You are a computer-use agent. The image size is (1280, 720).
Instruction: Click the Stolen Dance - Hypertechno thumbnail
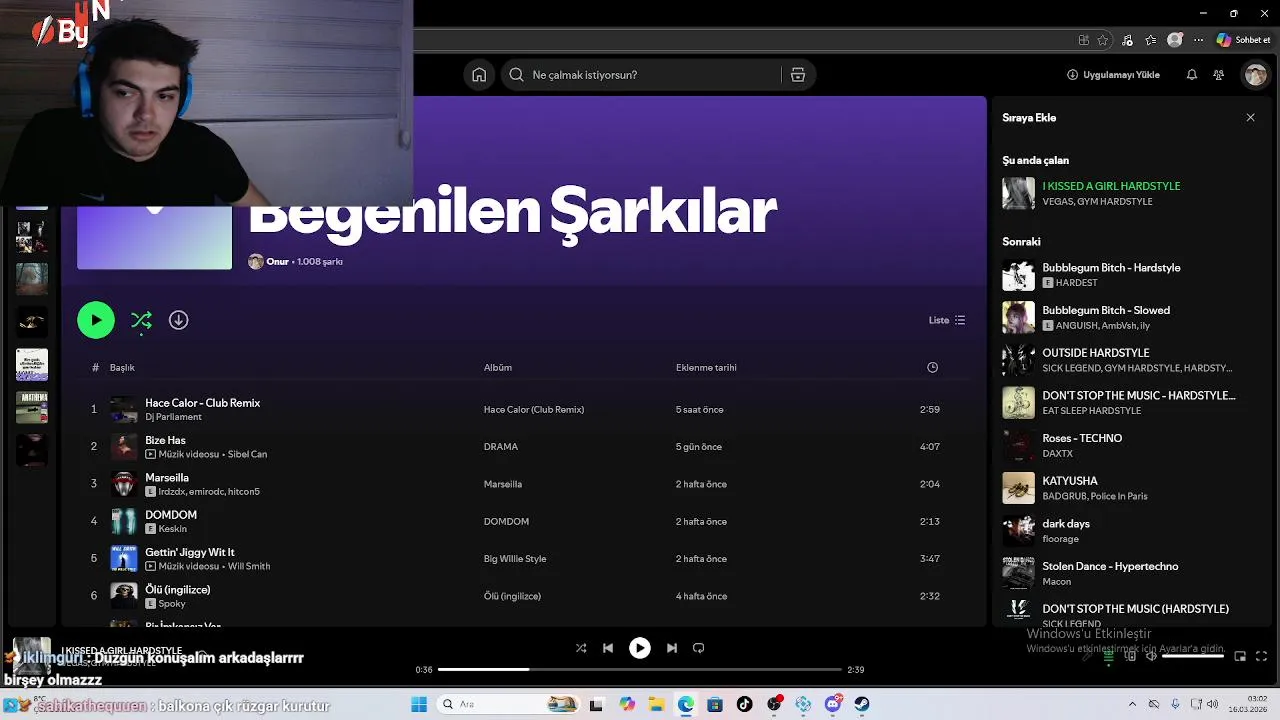[1019, 573]
